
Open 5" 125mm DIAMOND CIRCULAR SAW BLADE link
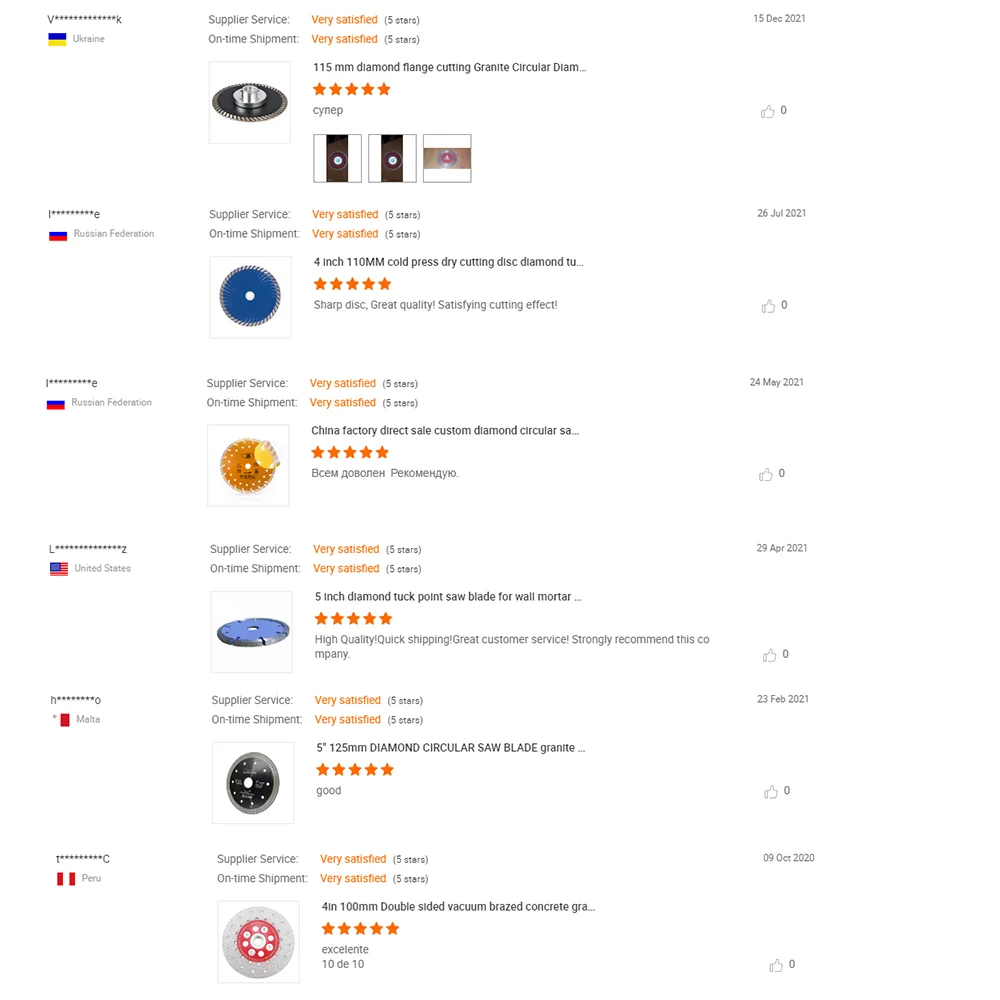click(x=450, y=748)
